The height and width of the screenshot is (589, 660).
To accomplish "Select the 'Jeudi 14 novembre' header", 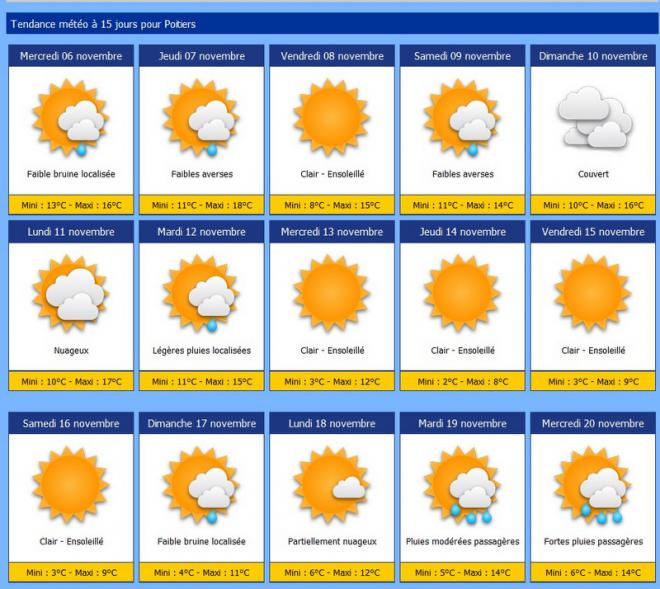I will [463, 232].
